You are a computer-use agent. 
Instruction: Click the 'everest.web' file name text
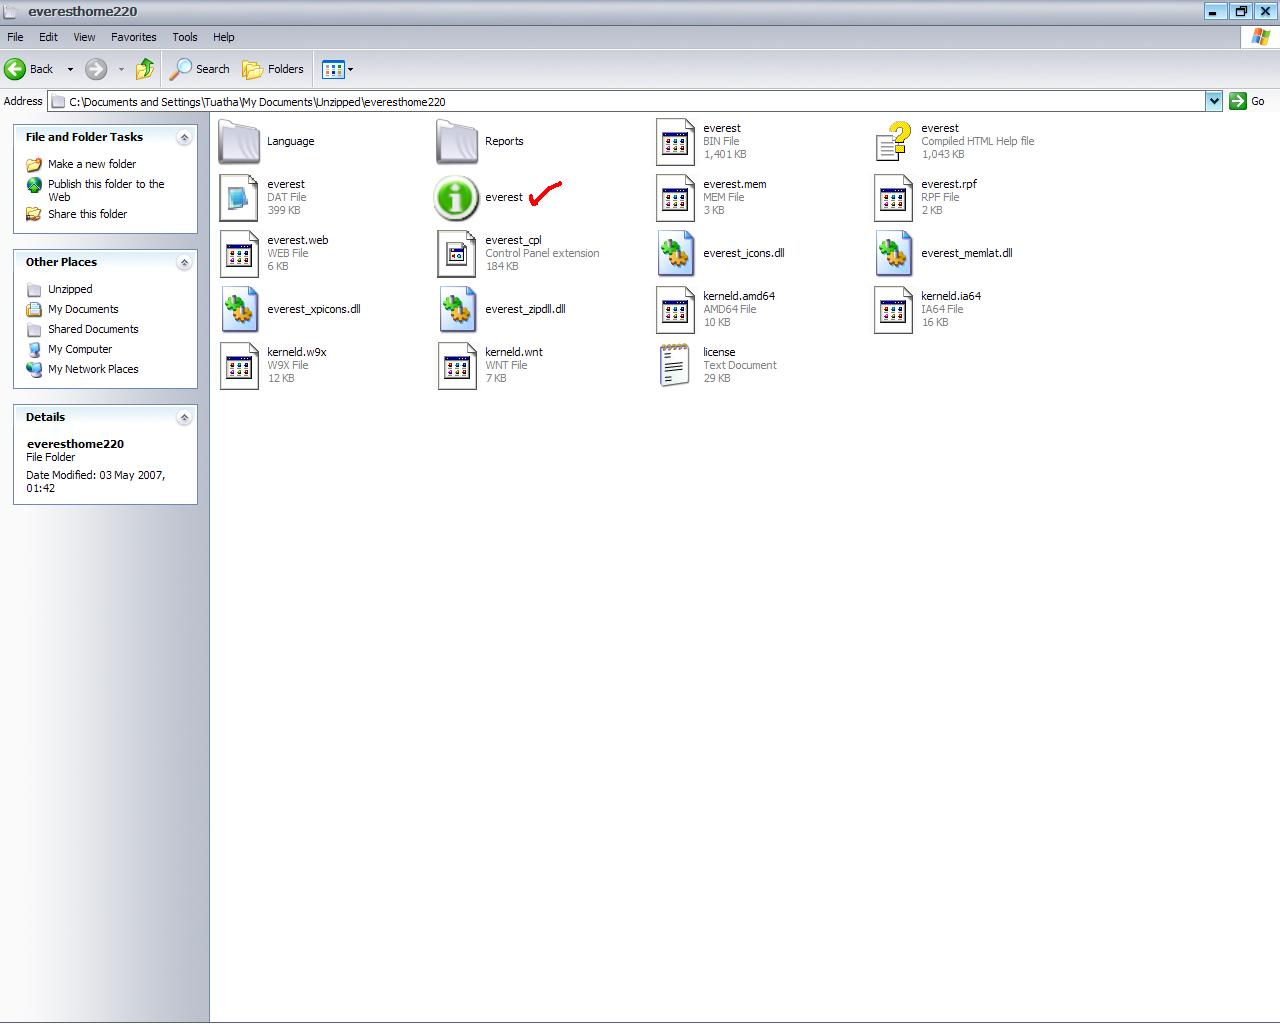[x=297, y=240]
